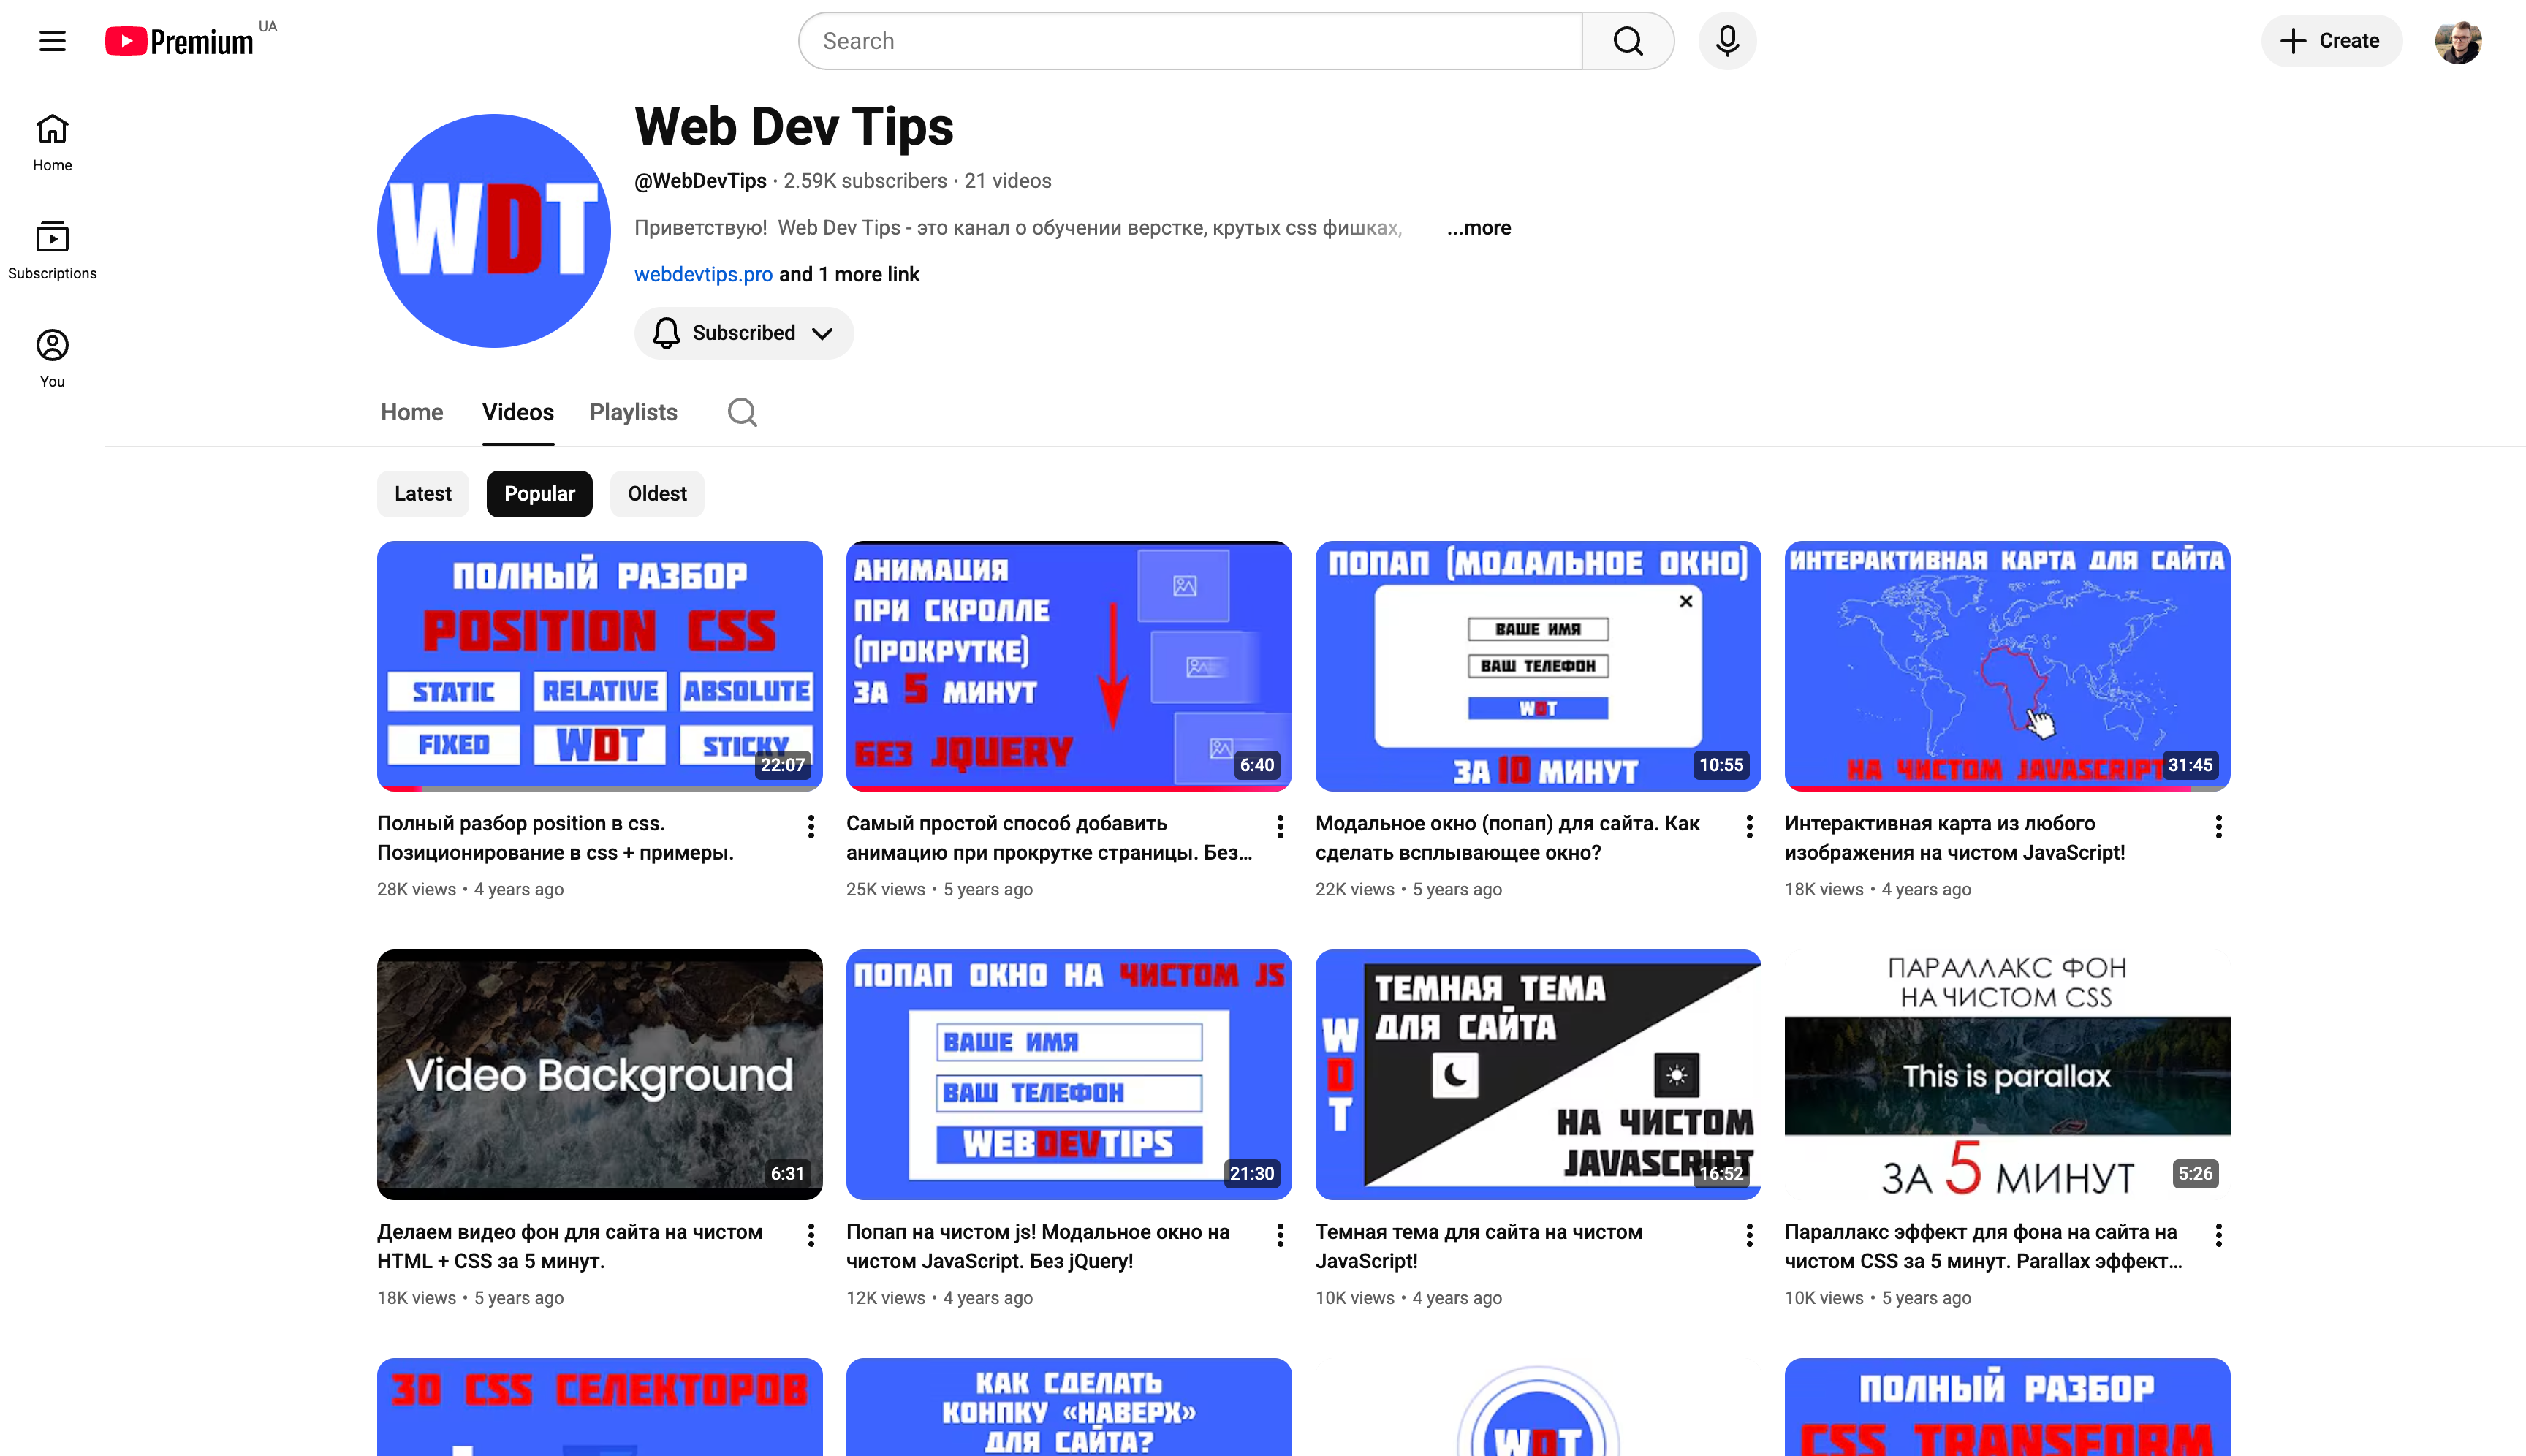Image resolution: width=2526 pixels, height=1456 pixels.
Task: Search within channel using magnifier icon
Action: click(742, 412)
